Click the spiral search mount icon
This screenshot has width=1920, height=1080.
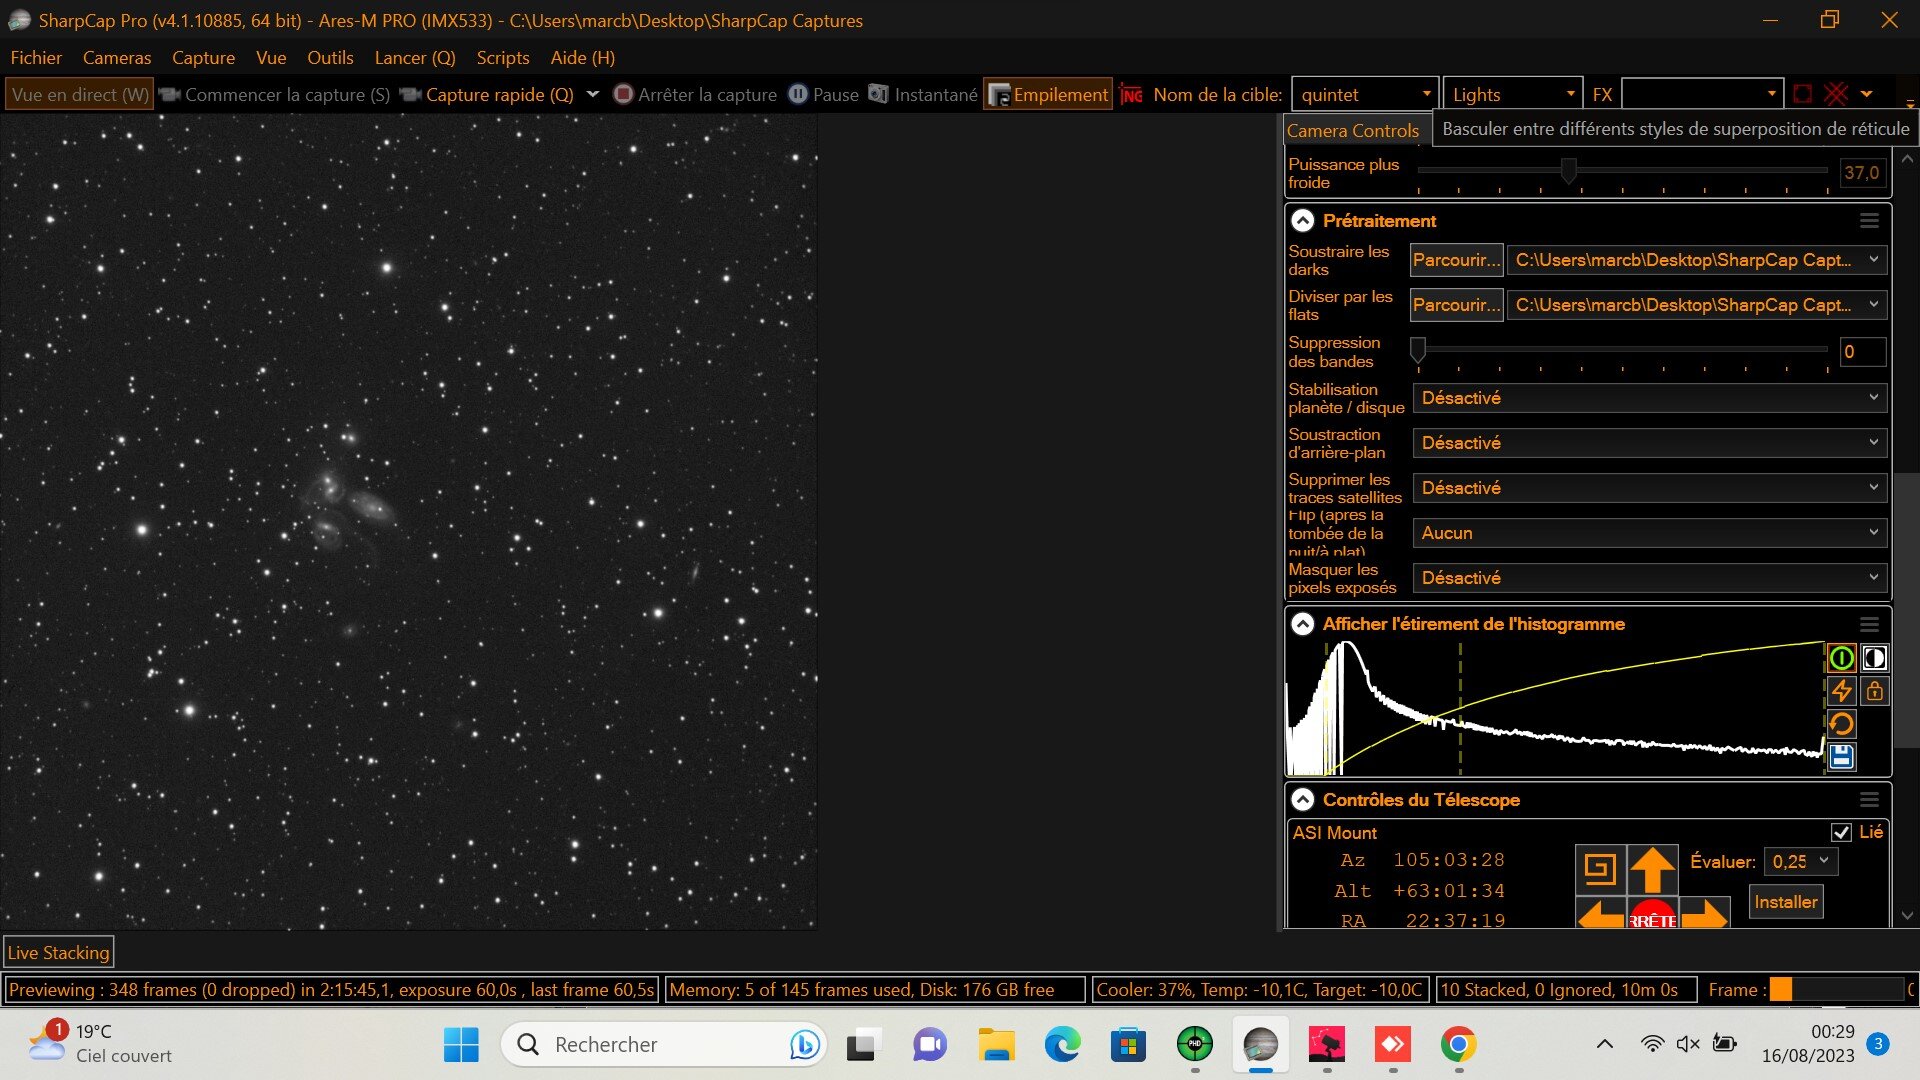coord(1600,868)
